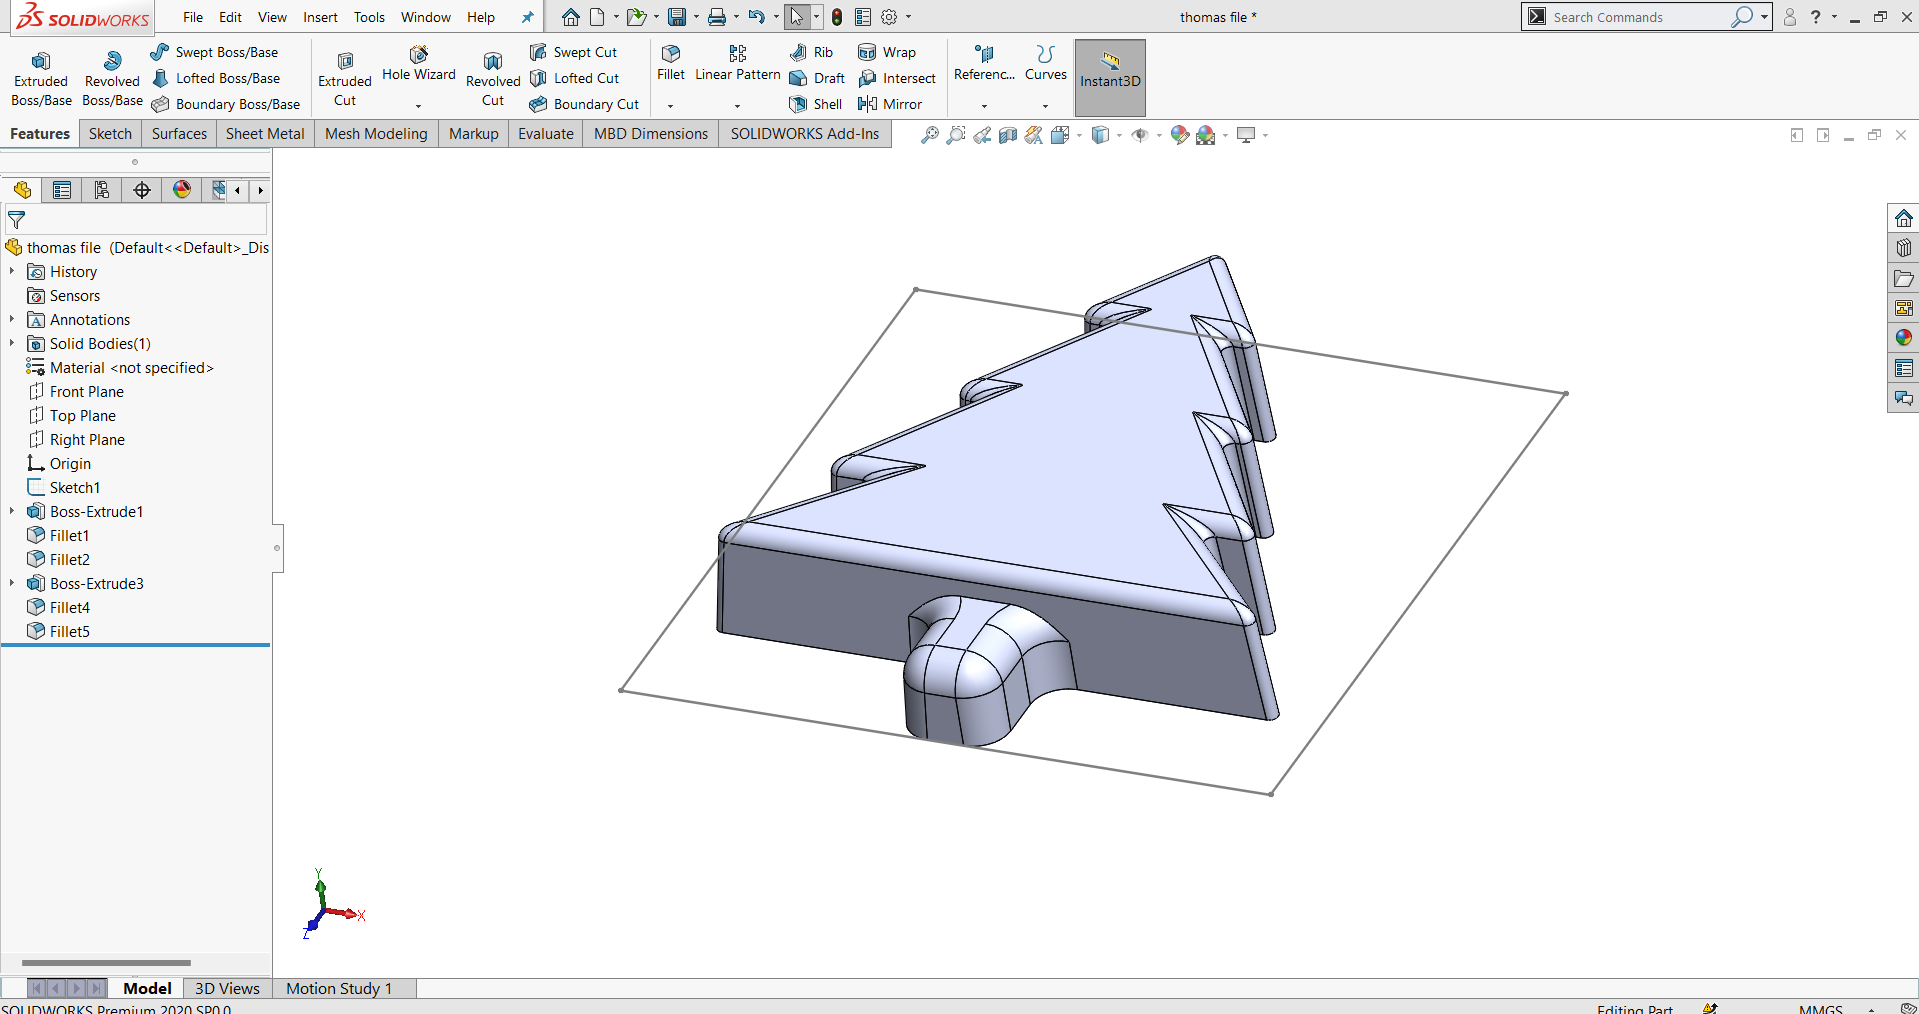Open Hole Wizard dropdown arrow
Viewport: 1919px width, 1014px height.
click(x=418, y=105)
